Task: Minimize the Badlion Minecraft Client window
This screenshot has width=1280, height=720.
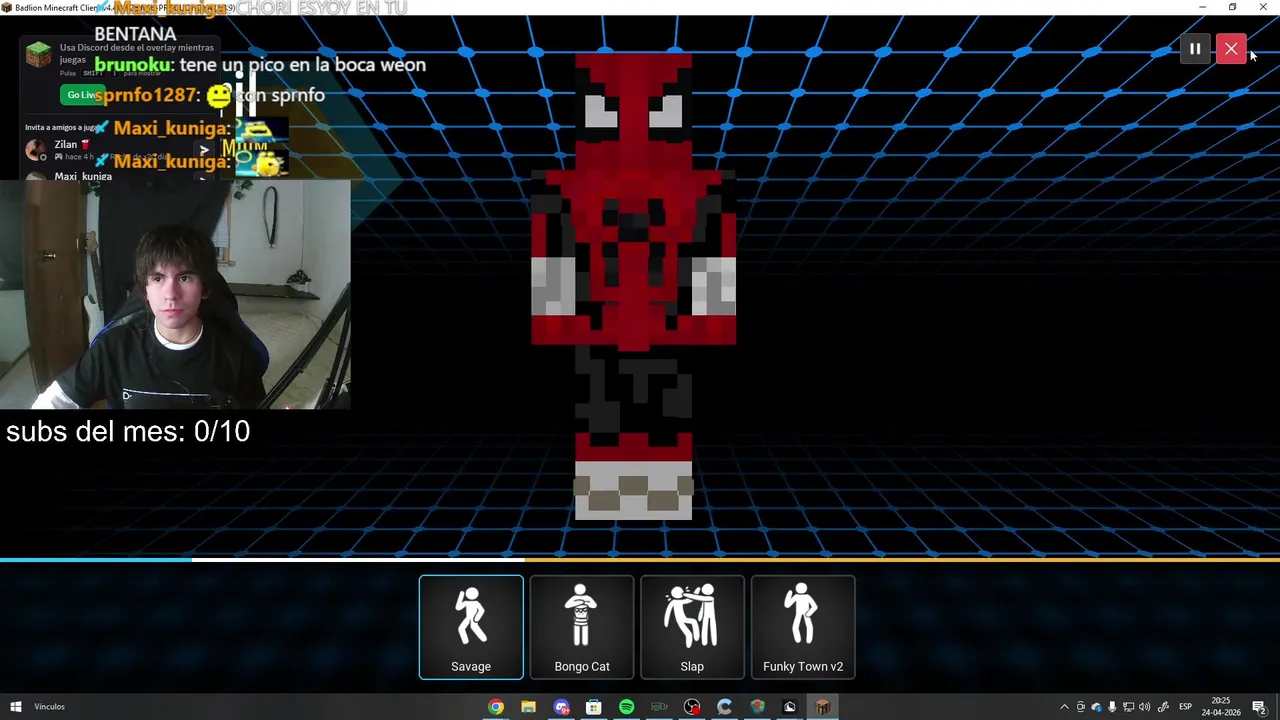Action: [x=1202, y=7]
